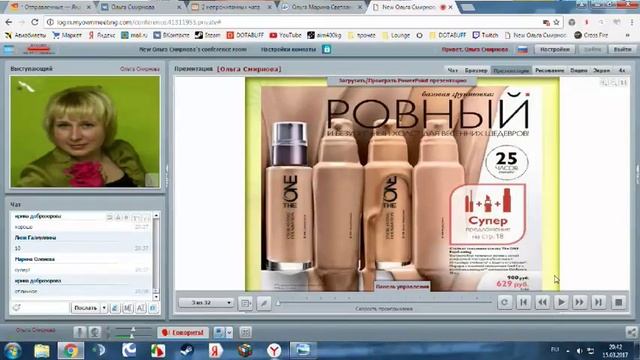Click the Панель управления label under slide

[402, 287]
